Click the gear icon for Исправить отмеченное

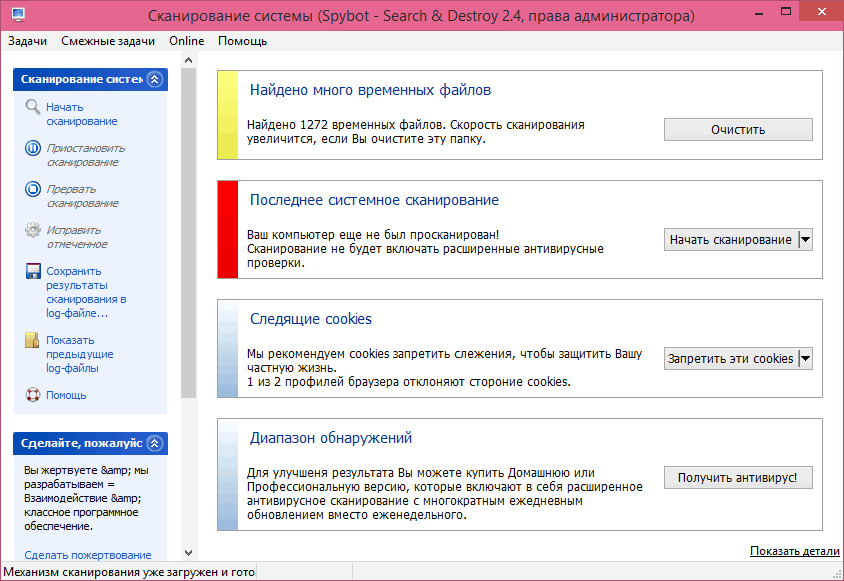(x=33, y=230)
